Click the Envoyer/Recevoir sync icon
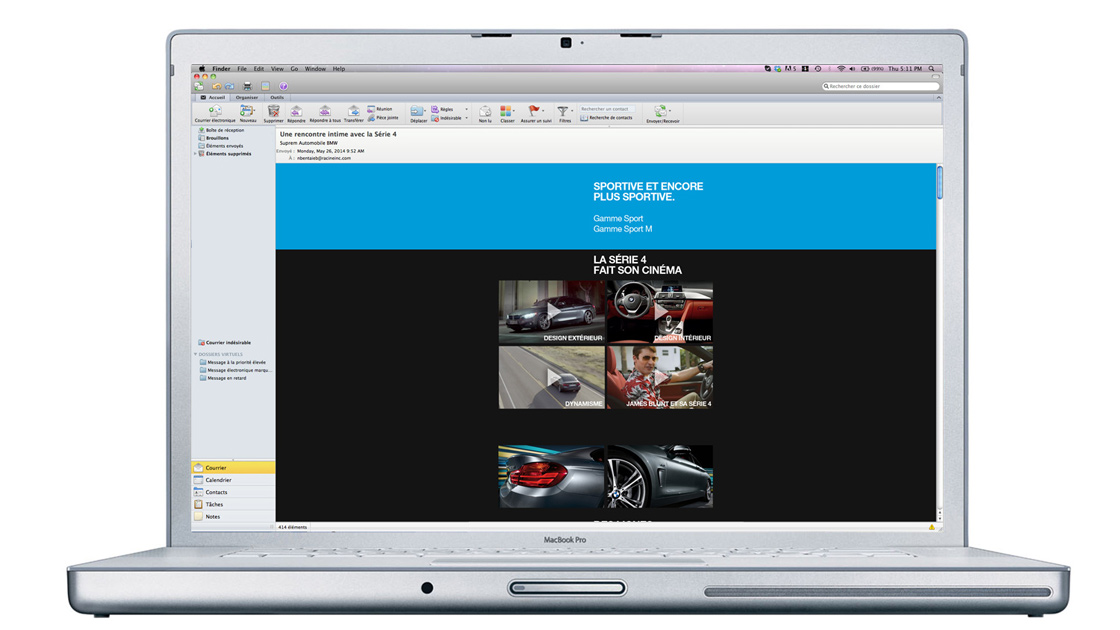The image size is (1120, 630). [660, 111]
